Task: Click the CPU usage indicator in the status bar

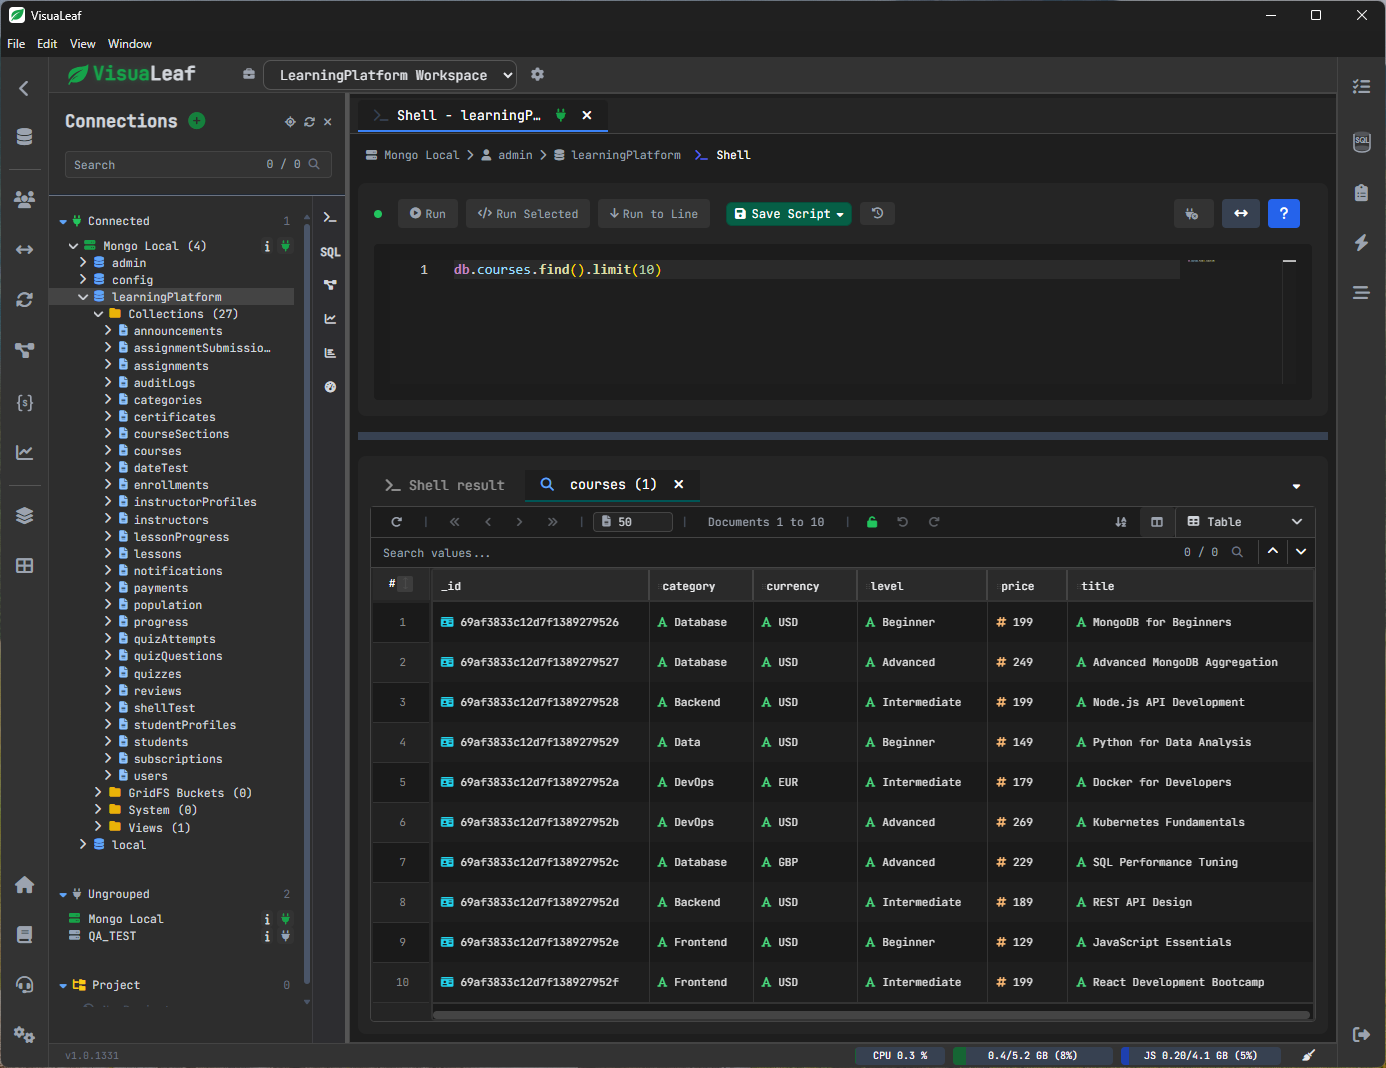Action: pyautogui.click(x=900, y=1055)
